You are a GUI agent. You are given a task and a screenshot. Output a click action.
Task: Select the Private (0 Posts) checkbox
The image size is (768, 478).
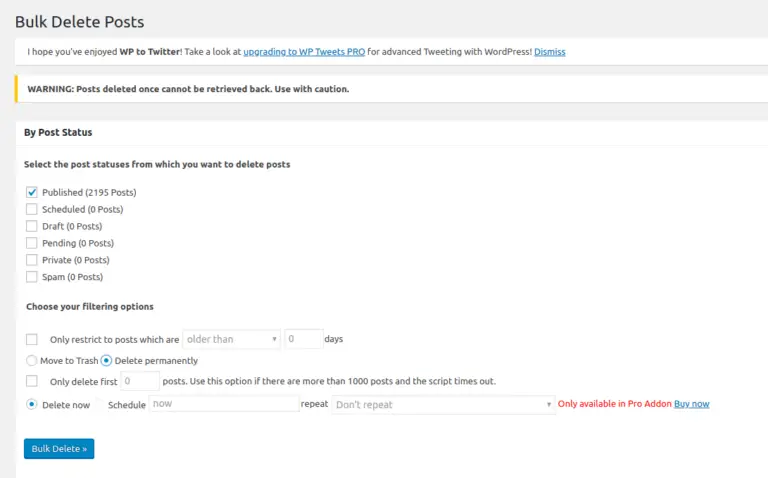[x=32, y=260]
